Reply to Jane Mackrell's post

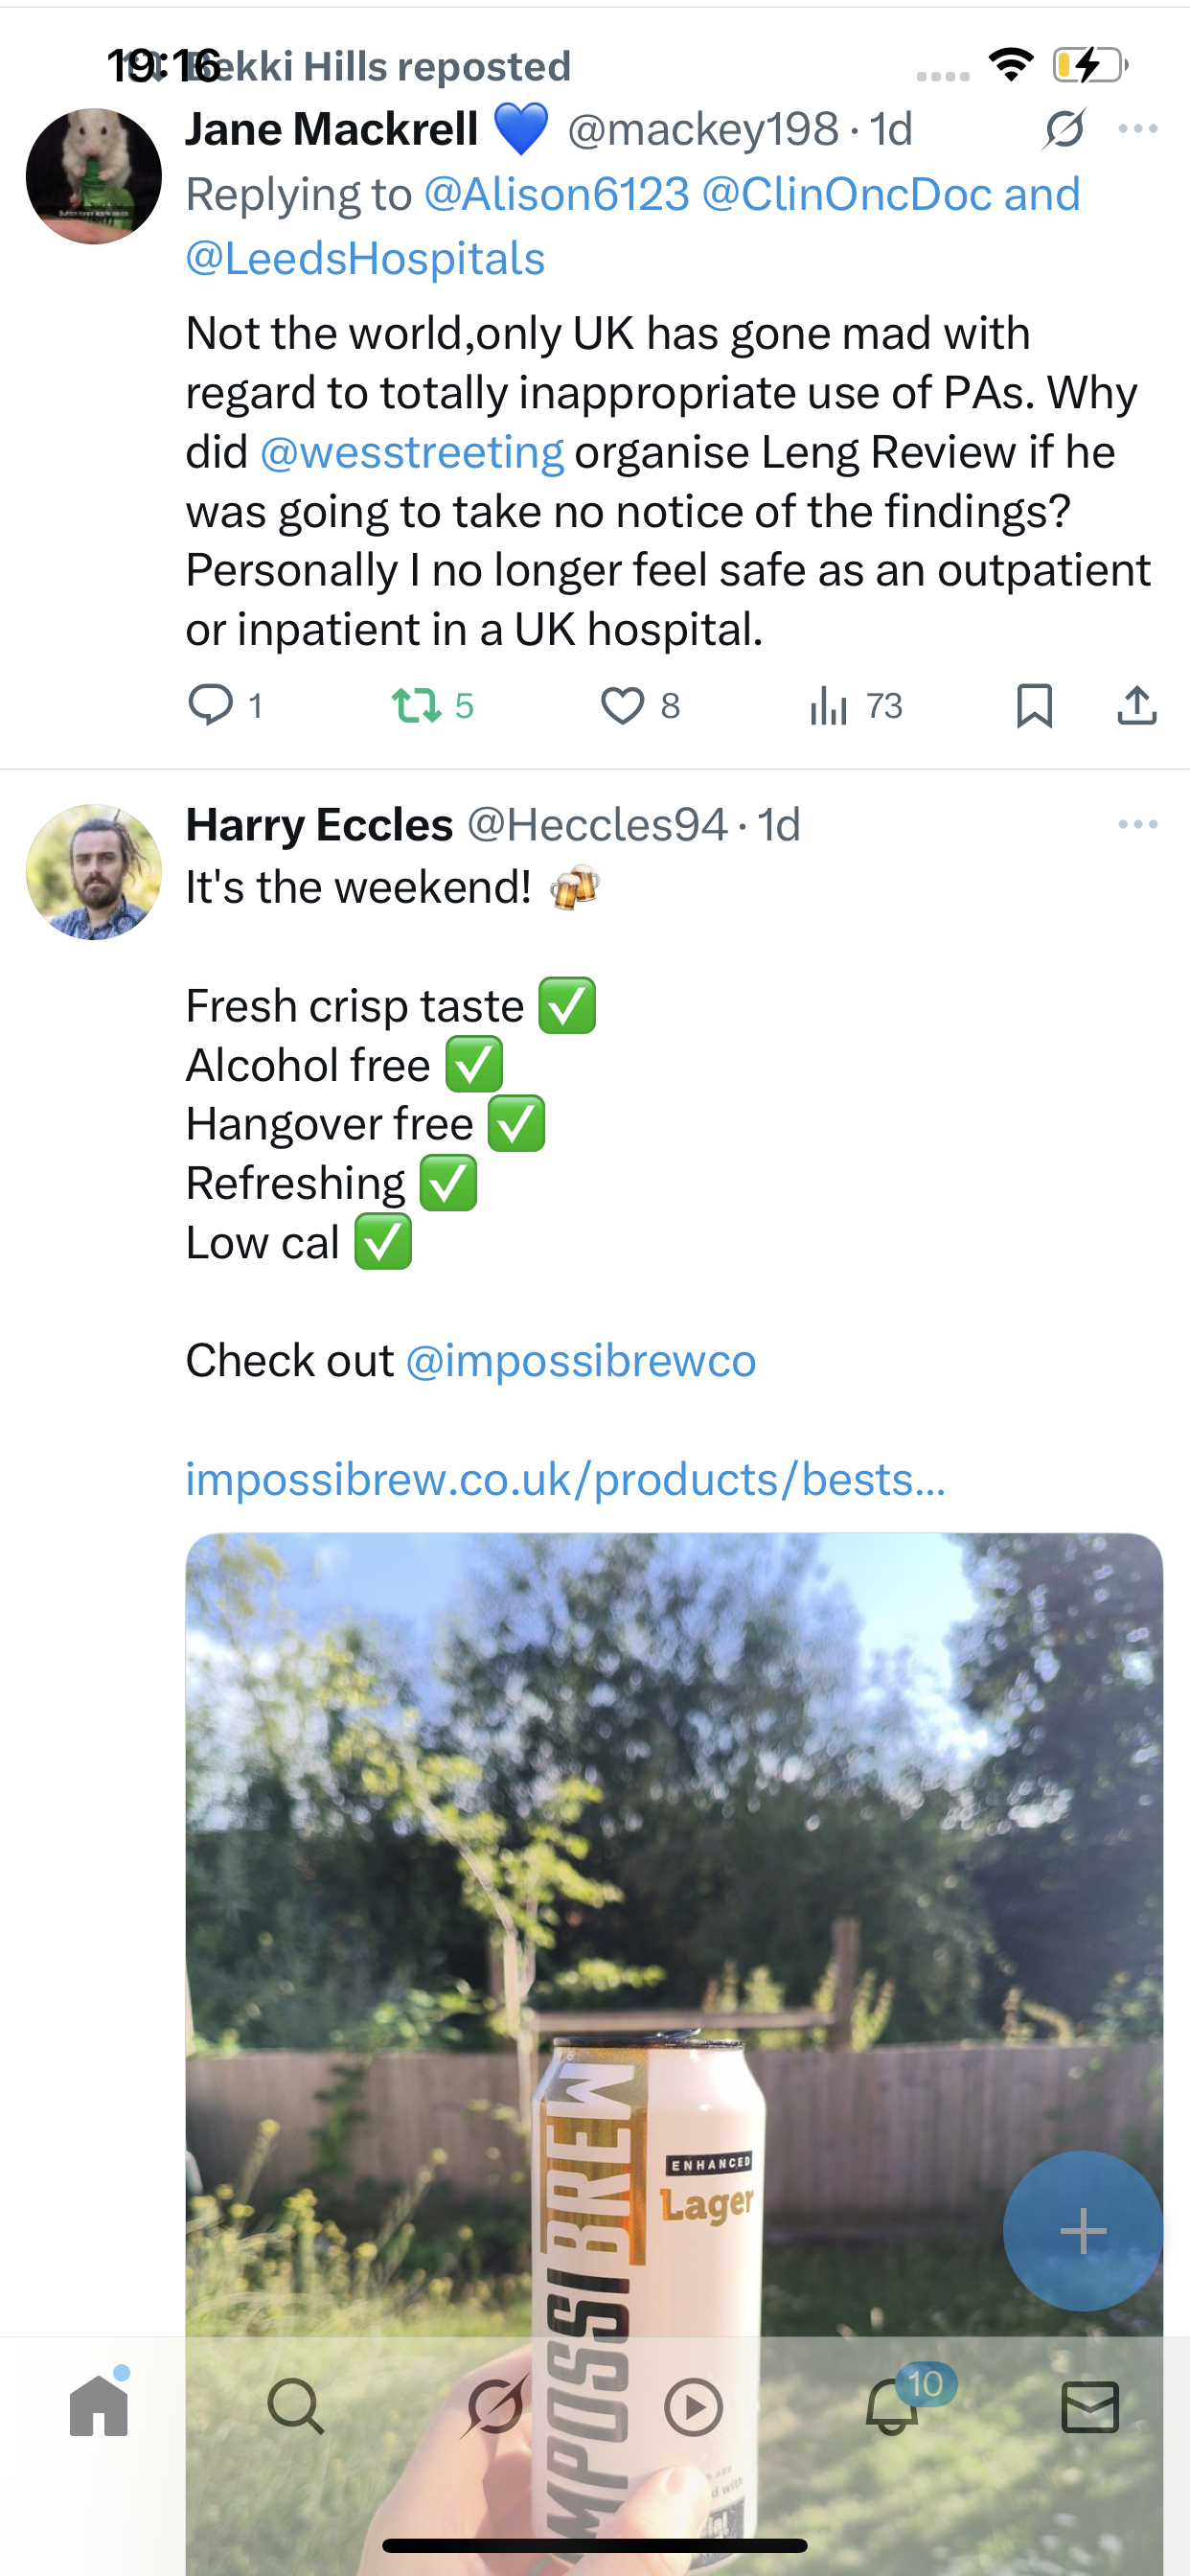pyautogui.click(x=211, y=705)
